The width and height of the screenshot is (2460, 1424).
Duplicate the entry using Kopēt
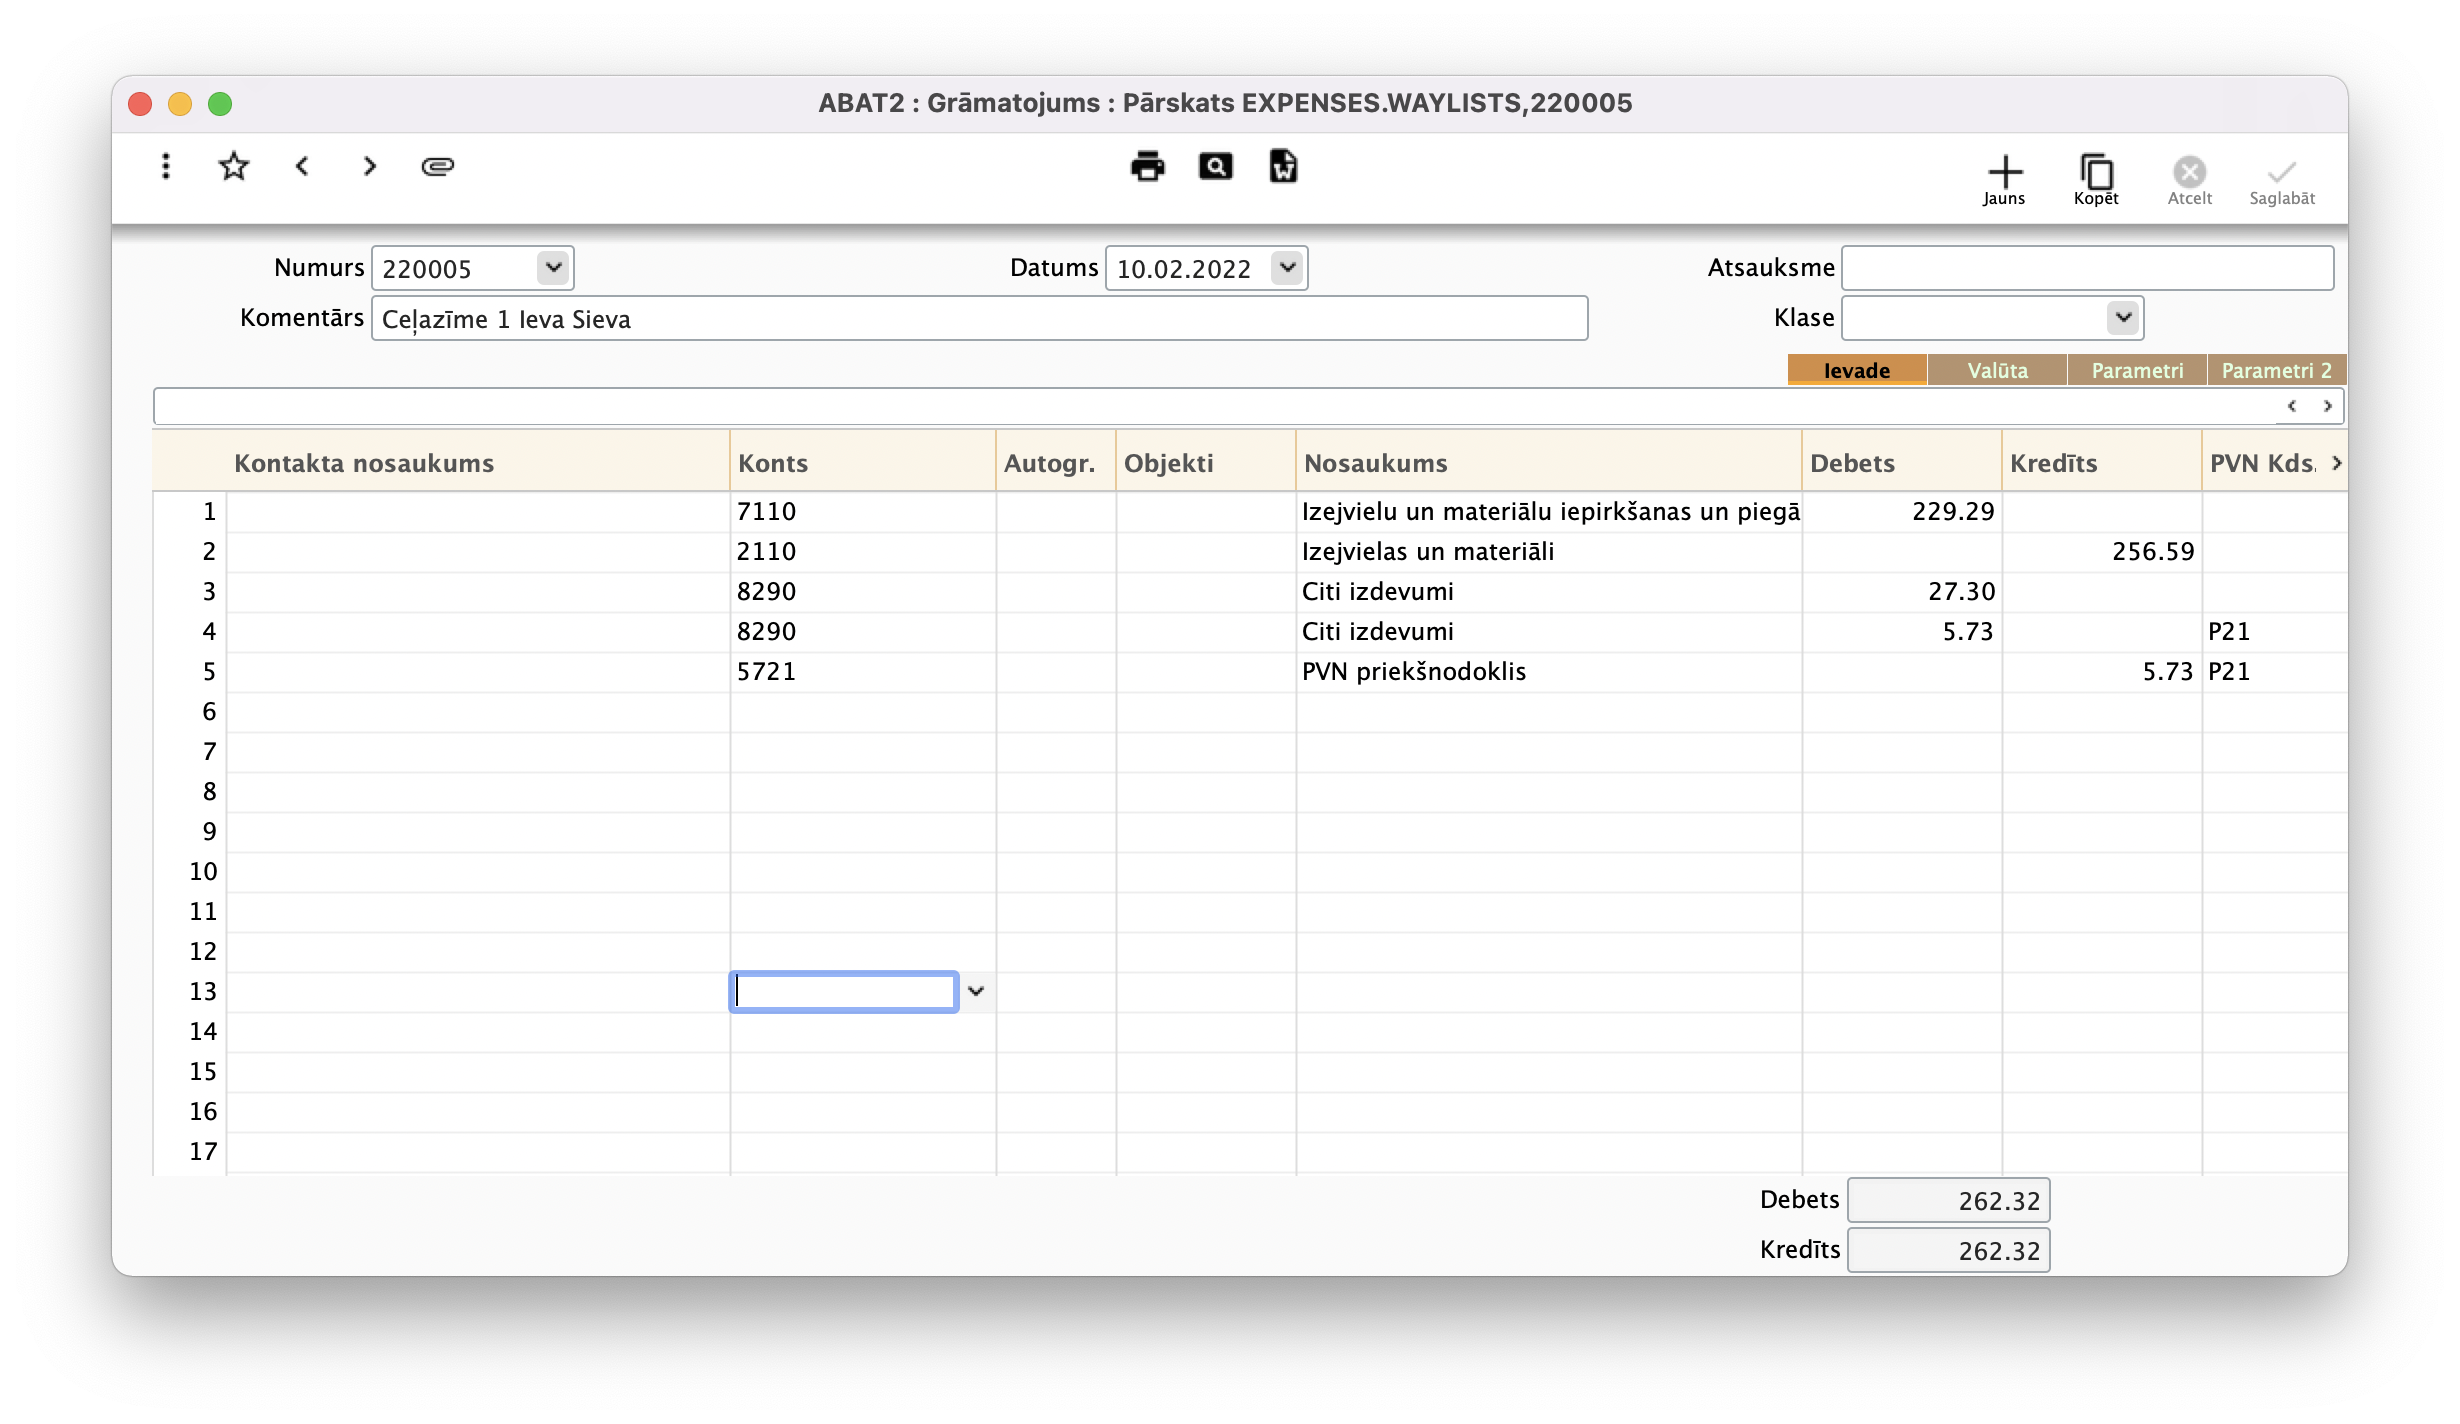pyautogui.click(x=2096, y=180)
